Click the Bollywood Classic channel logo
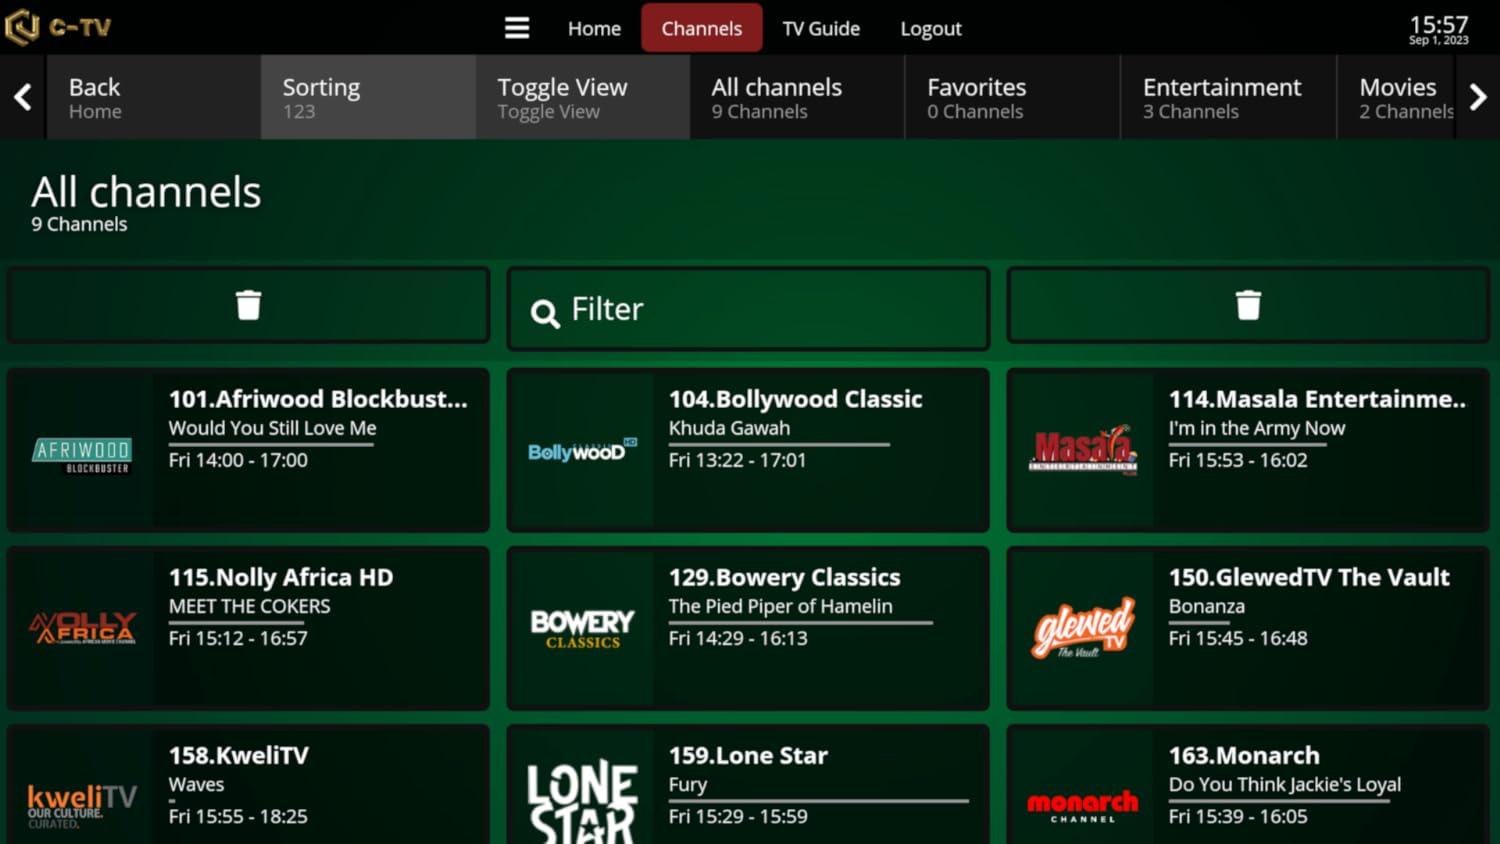 (582, 450)
